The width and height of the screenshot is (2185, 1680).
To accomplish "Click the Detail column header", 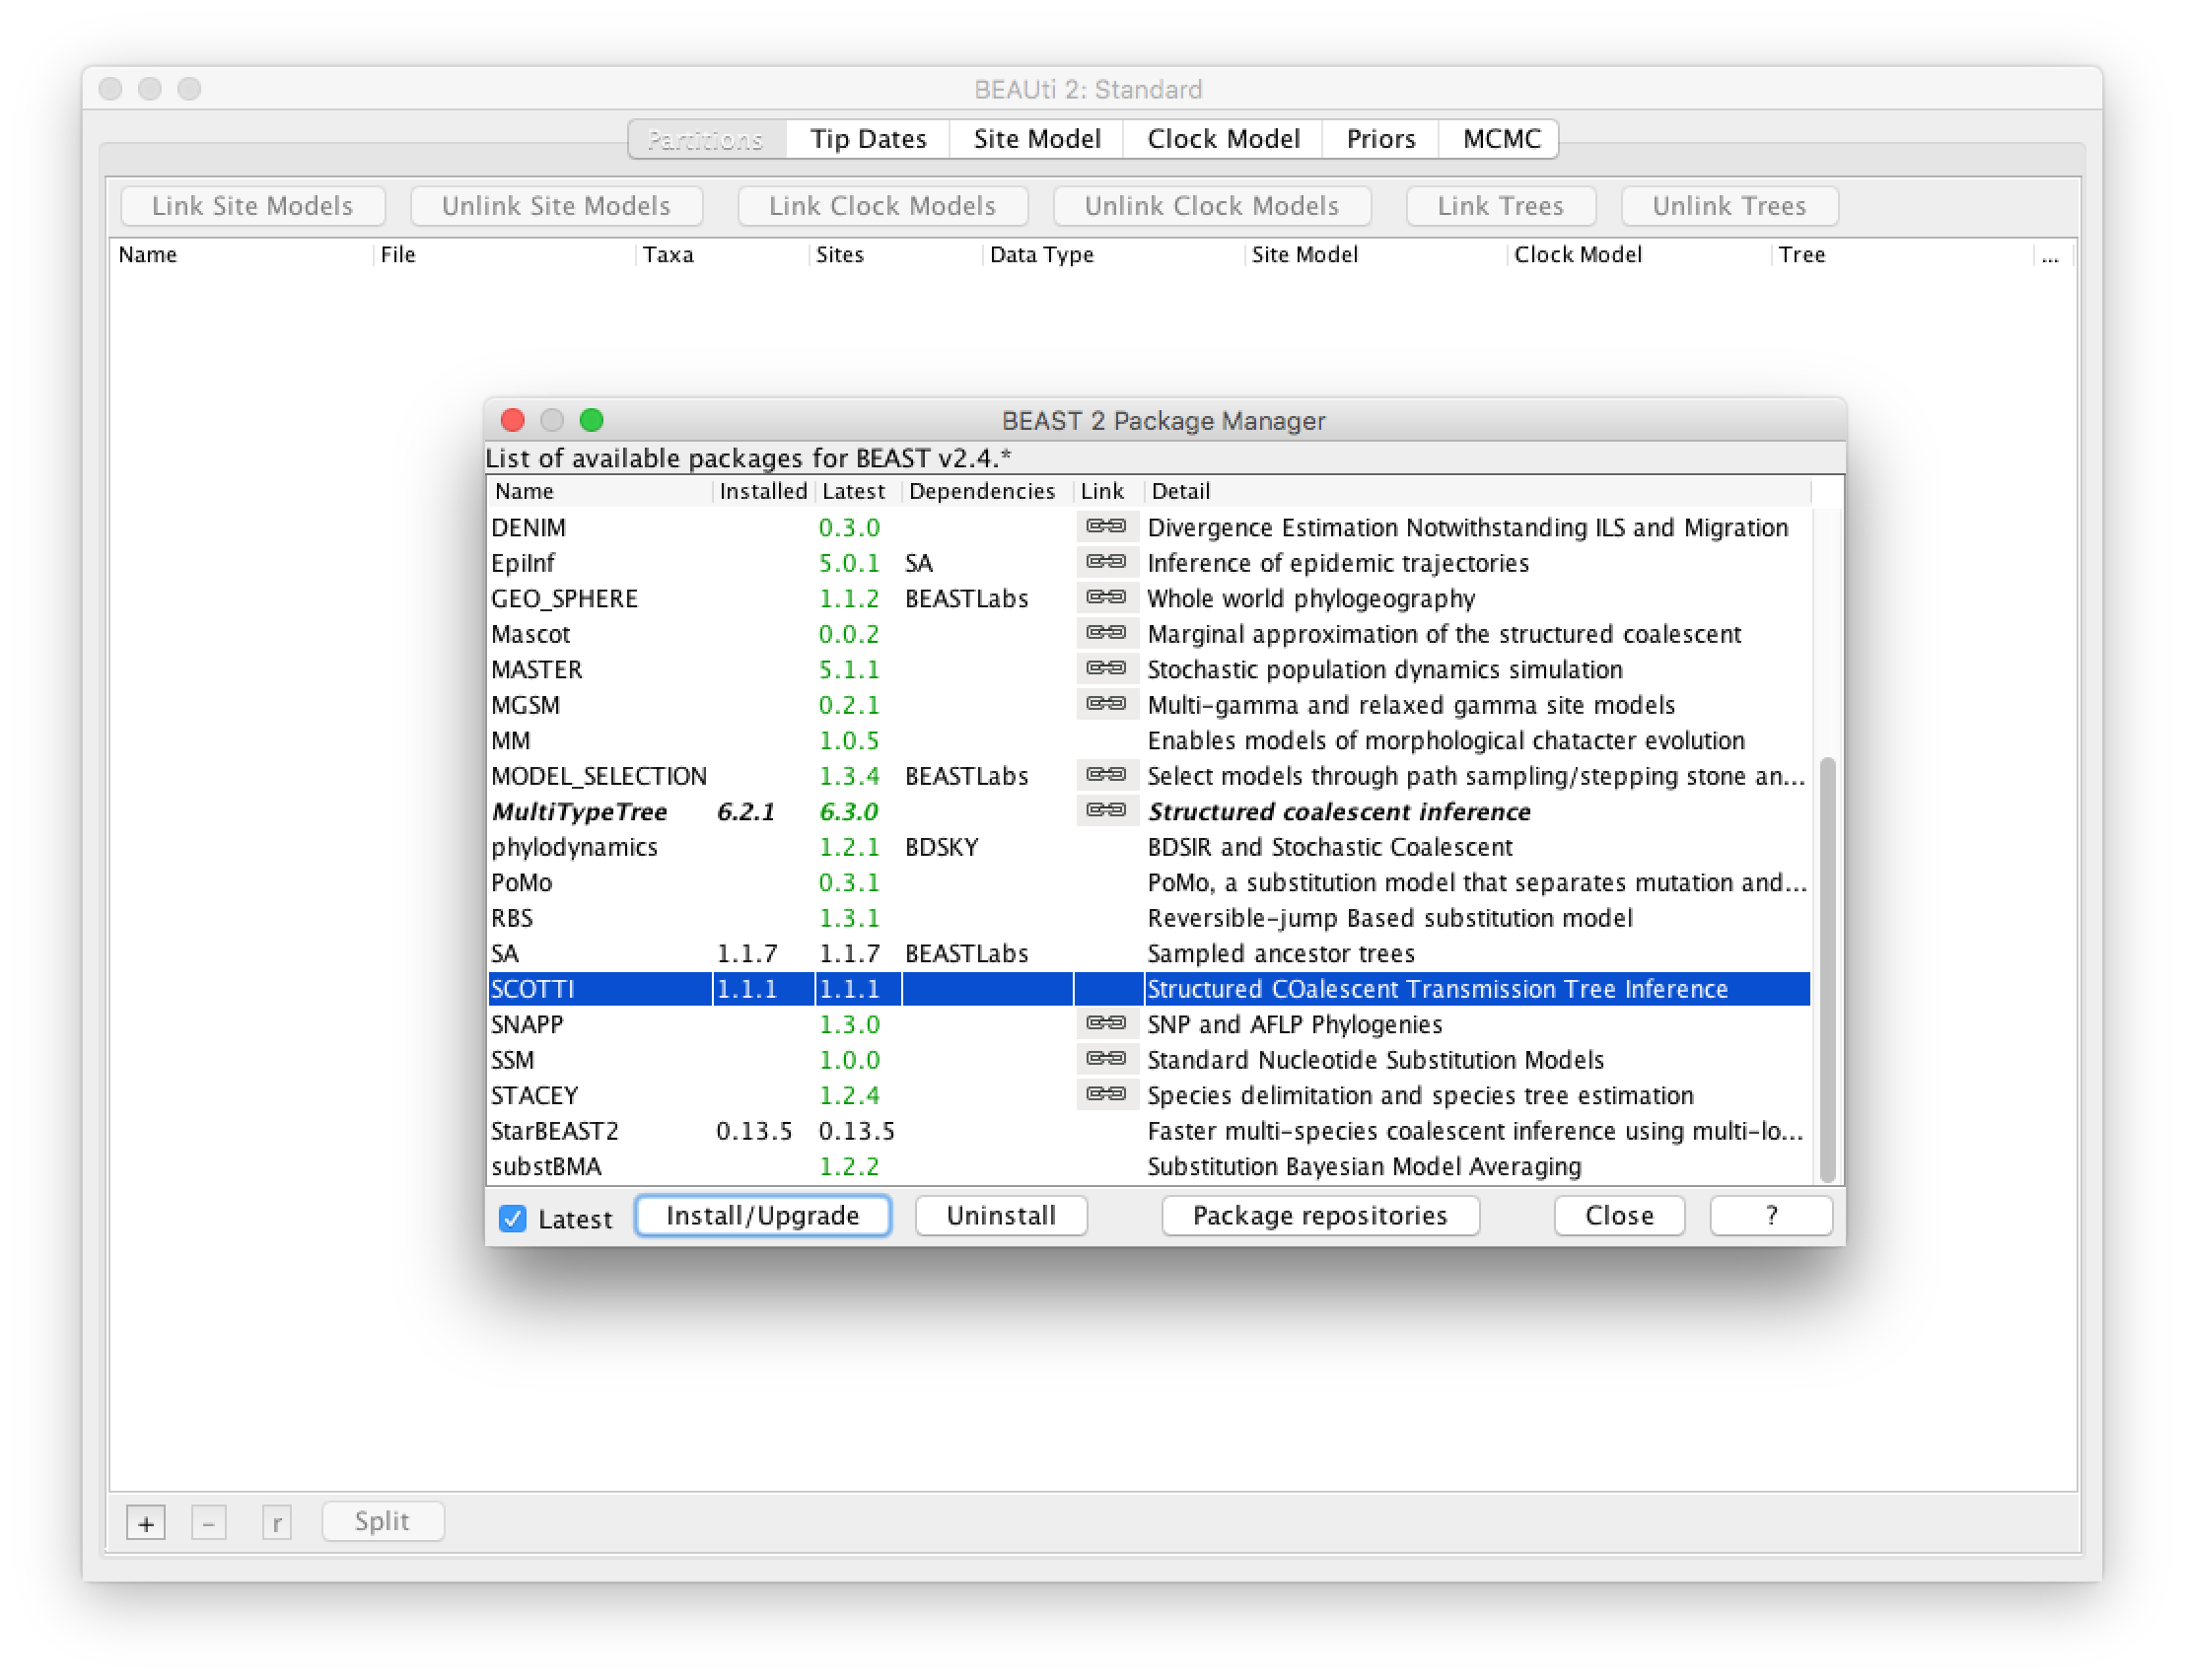I will [x=1477, y=491].
